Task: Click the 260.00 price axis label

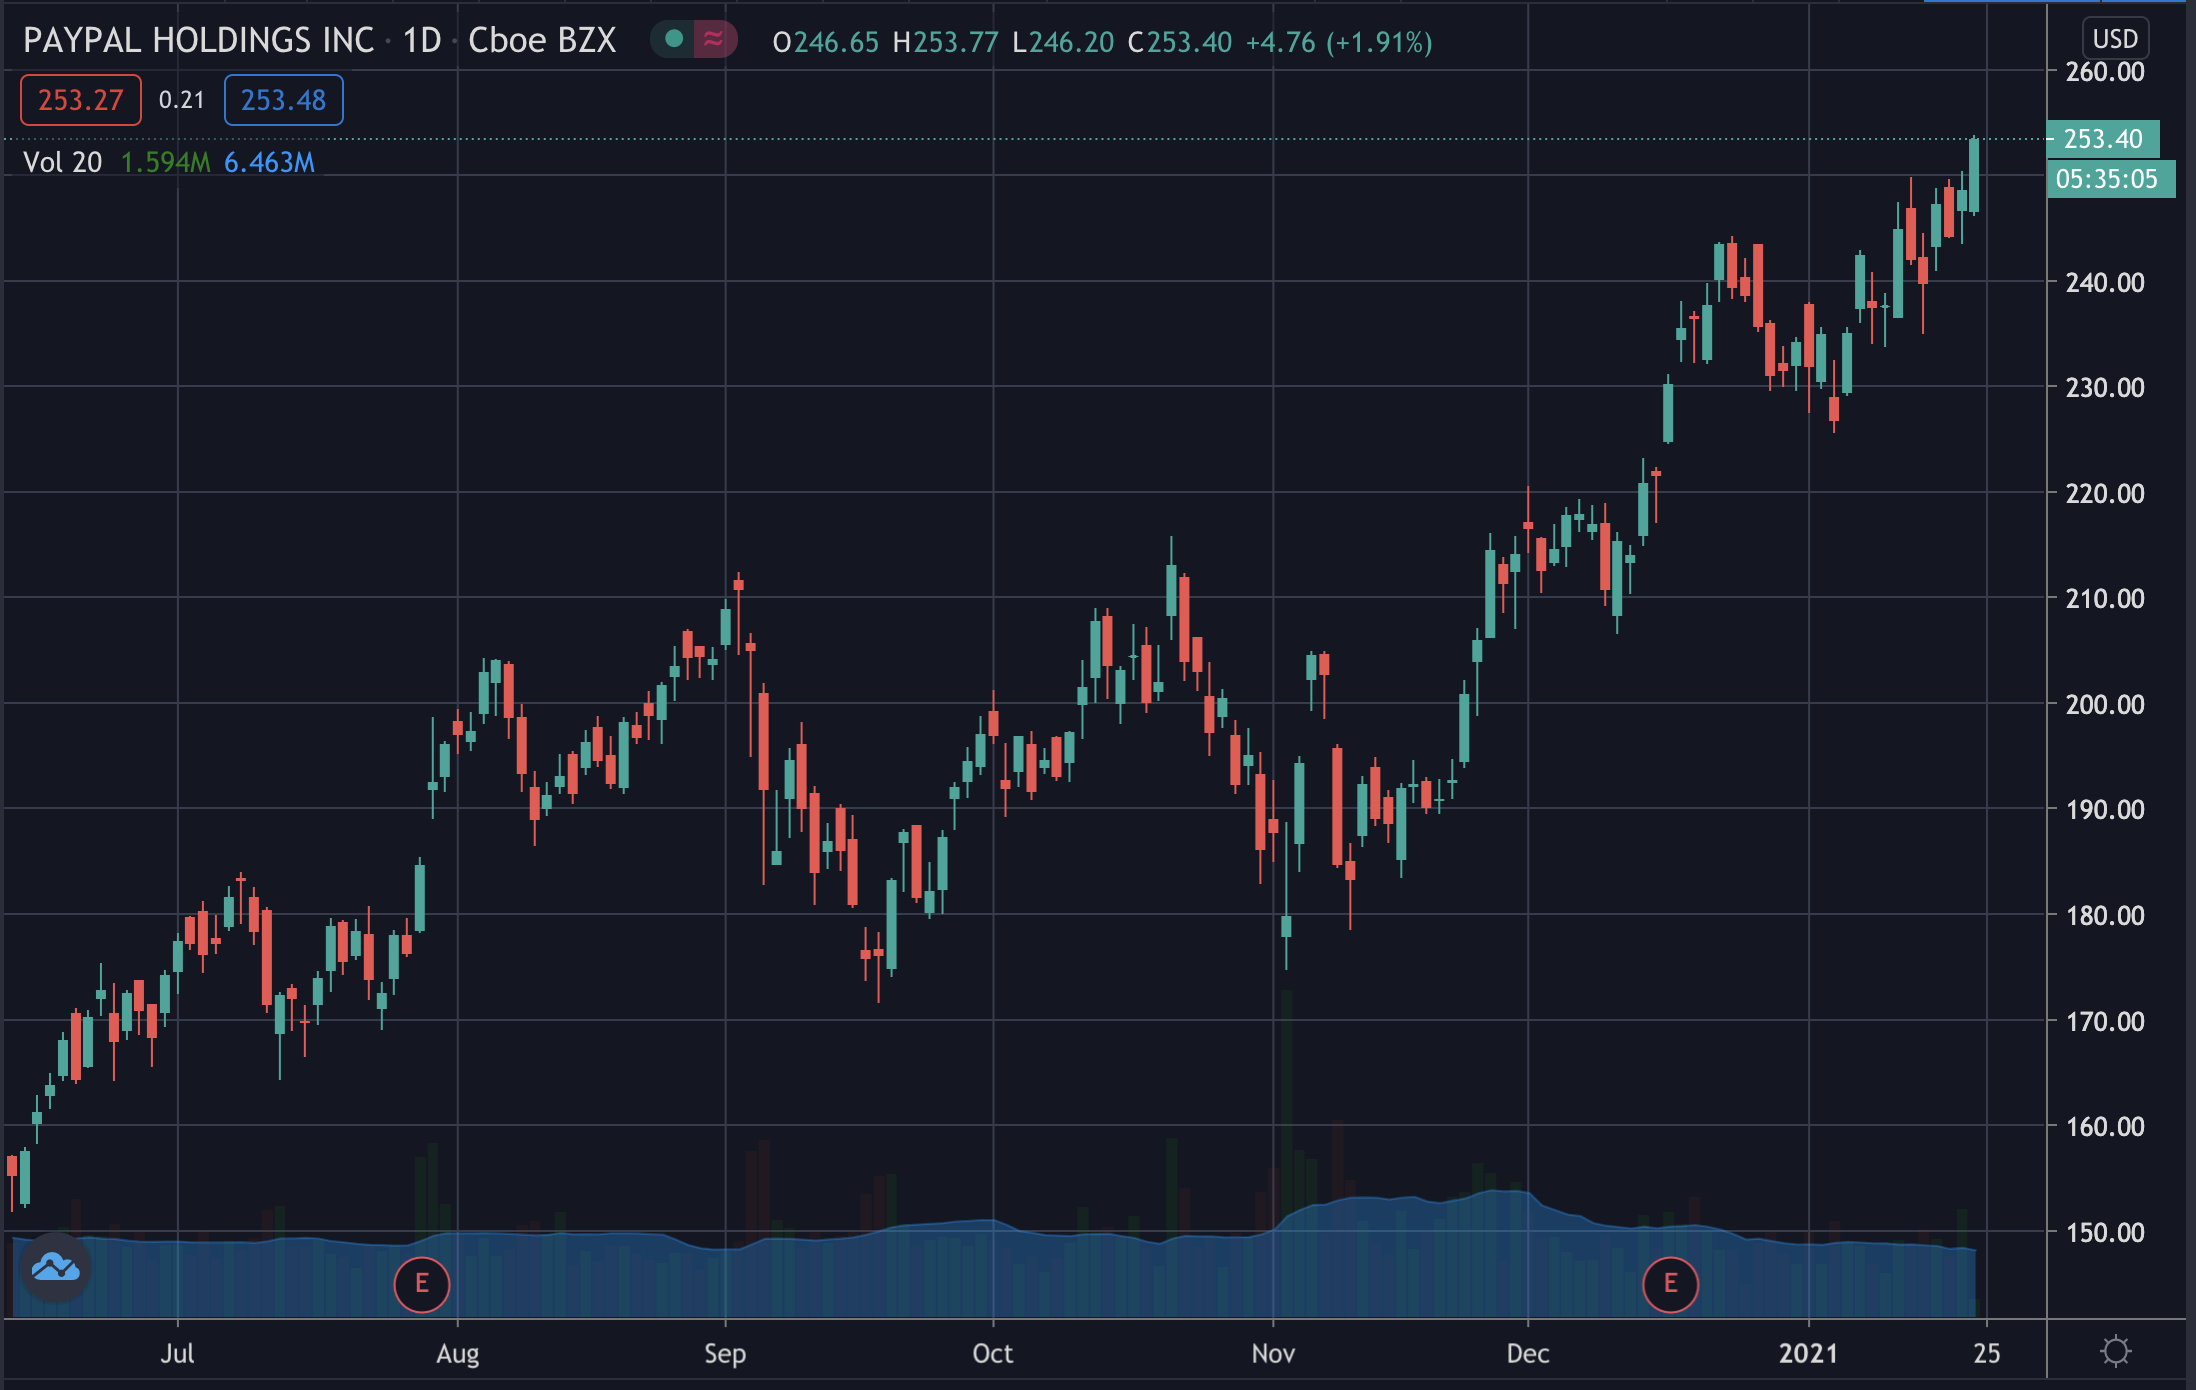Action: 2105,72
